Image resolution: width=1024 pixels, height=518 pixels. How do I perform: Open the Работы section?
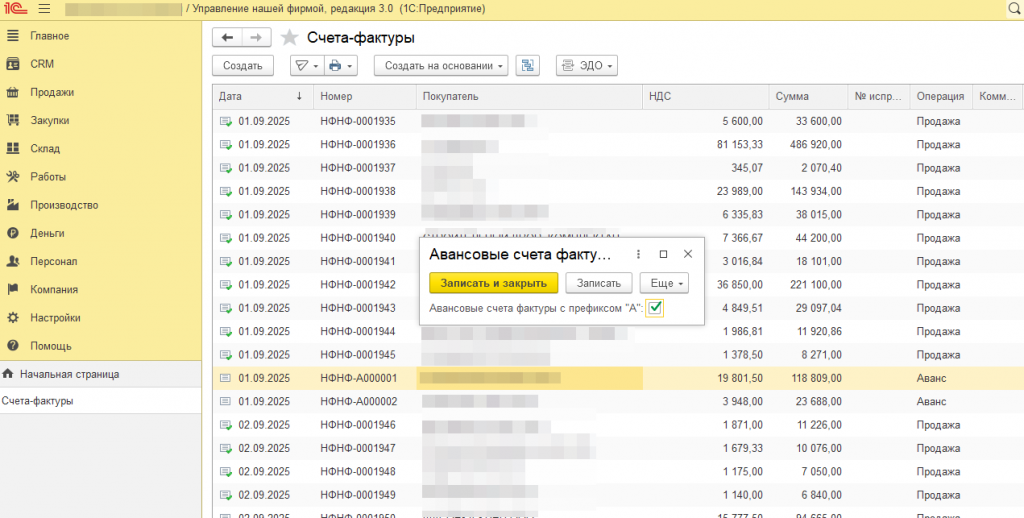48,176
